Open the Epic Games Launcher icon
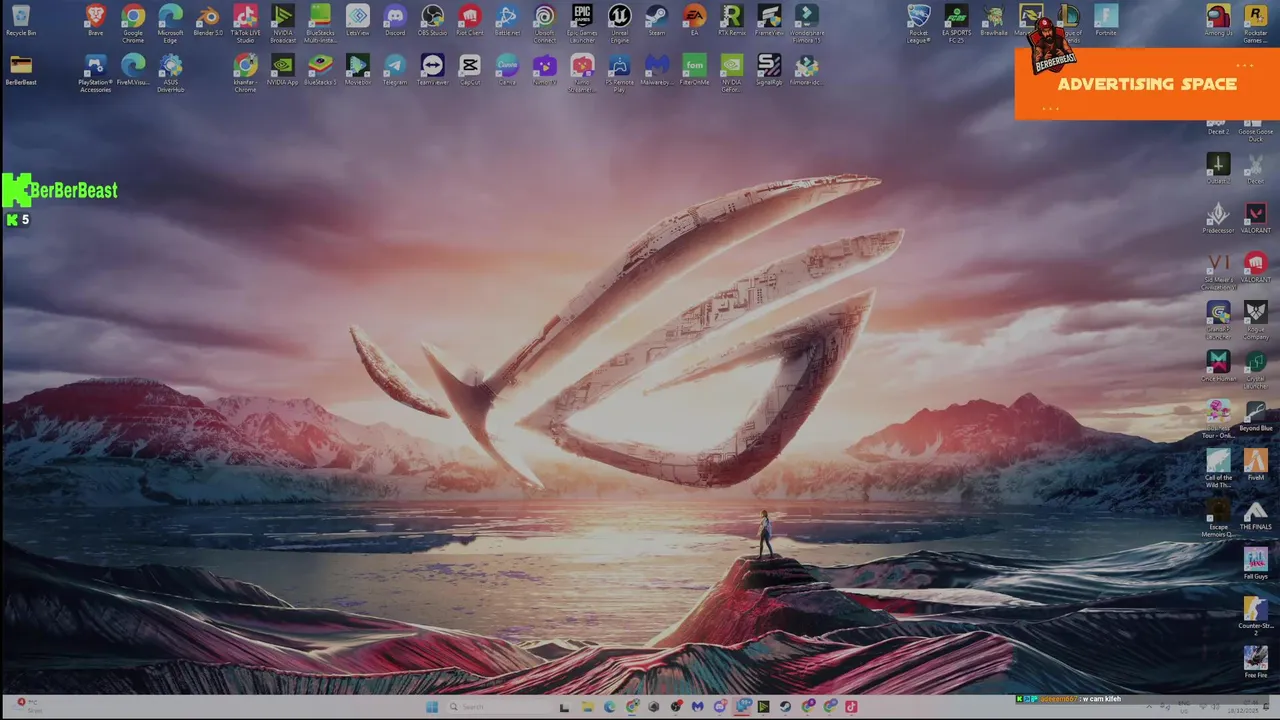Viewport: 1280px width, 720px height. coord(582,22)
